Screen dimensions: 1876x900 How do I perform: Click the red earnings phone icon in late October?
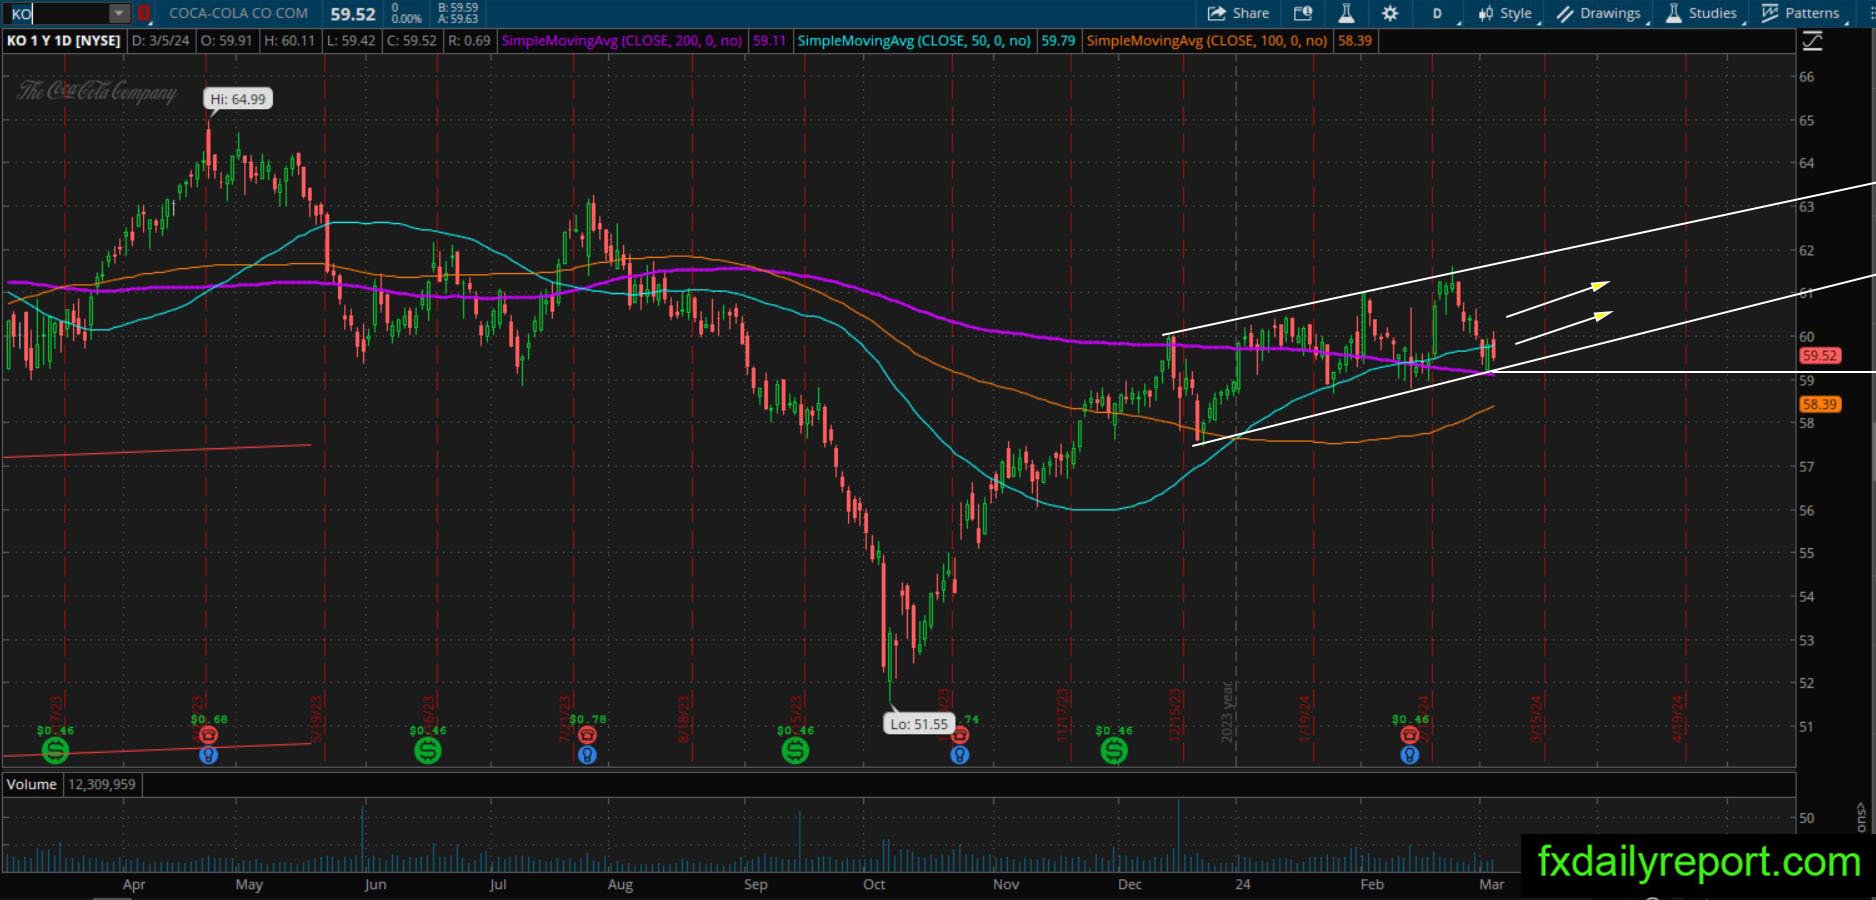(959, 736)
